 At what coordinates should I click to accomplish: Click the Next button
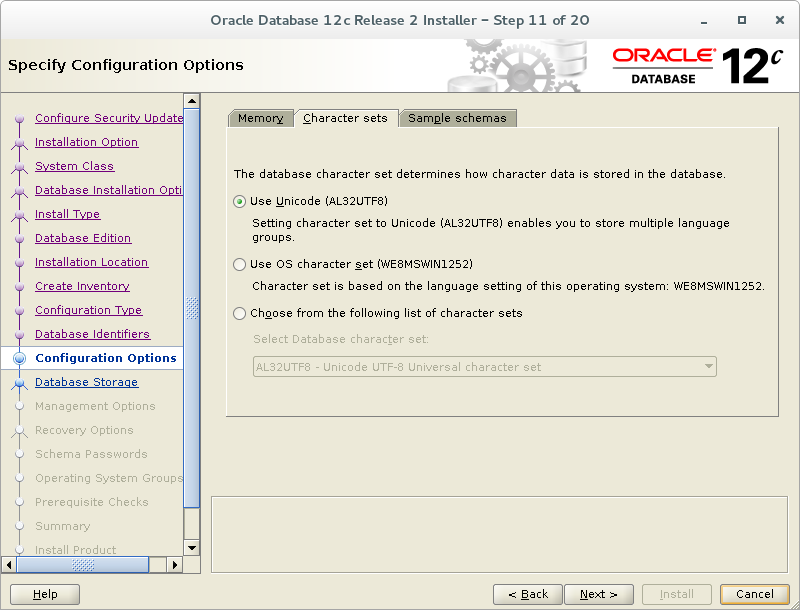click(599, 594)
